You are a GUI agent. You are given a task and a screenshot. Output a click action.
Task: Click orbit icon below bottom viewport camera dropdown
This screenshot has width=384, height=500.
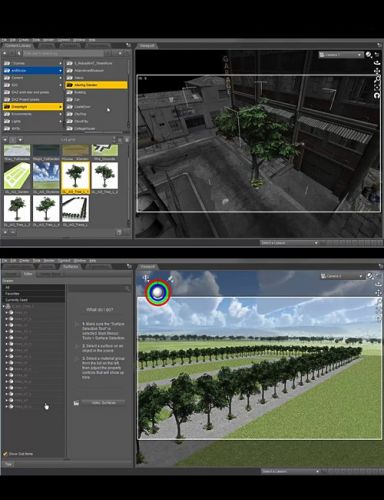click(x=378, y=284)
